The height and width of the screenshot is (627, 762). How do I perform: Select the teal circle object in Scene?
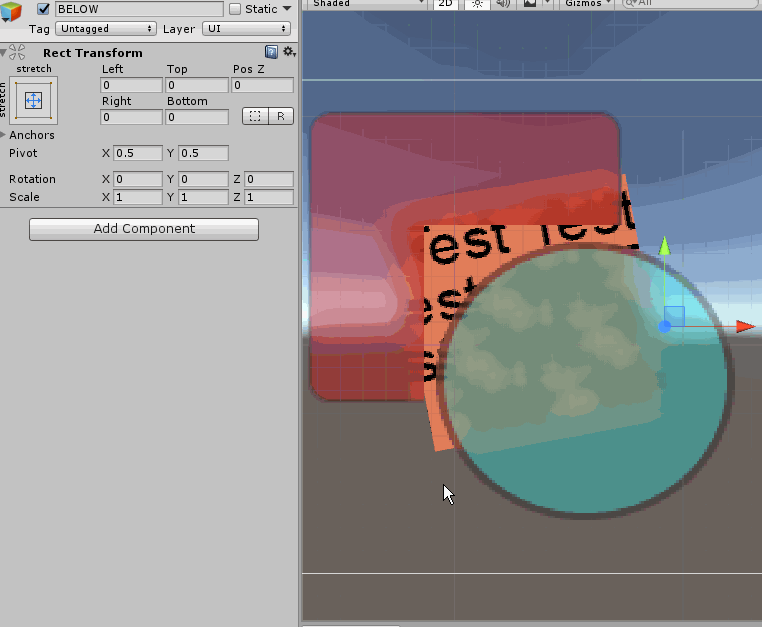[x=586, y=381]
